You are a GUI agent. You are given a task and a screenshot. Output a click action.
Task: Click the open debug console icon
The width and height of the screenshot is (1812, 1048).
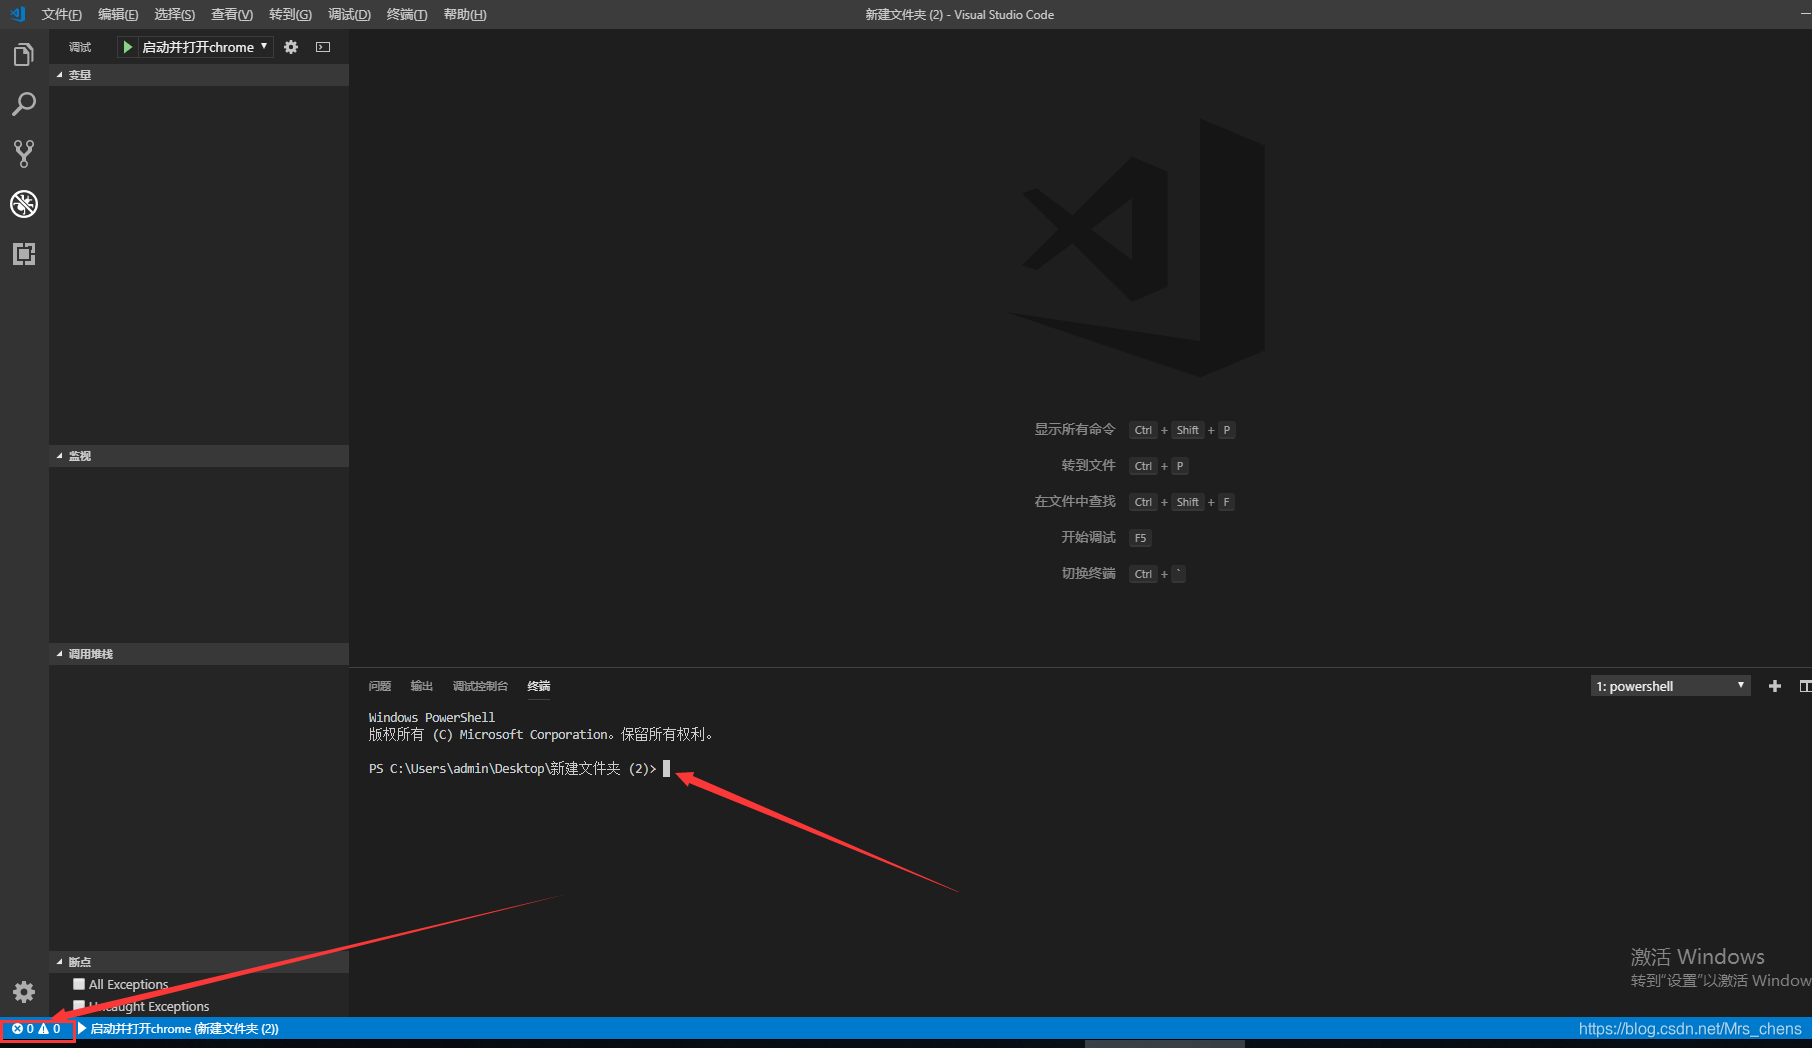click(x=322, y=46)
